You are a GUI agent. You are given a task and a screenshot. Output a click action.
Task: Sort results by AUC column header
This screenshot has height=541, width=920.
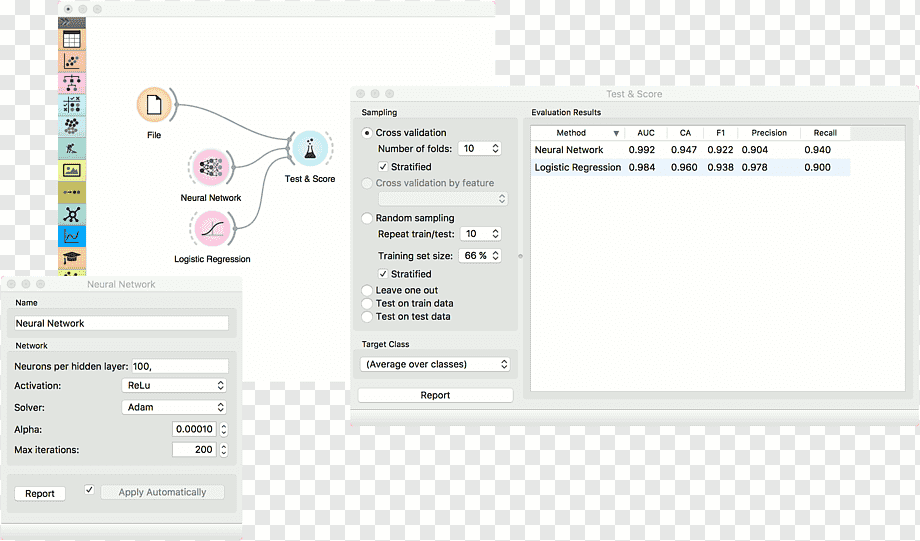pyautogui.click(x=645, y=133)
